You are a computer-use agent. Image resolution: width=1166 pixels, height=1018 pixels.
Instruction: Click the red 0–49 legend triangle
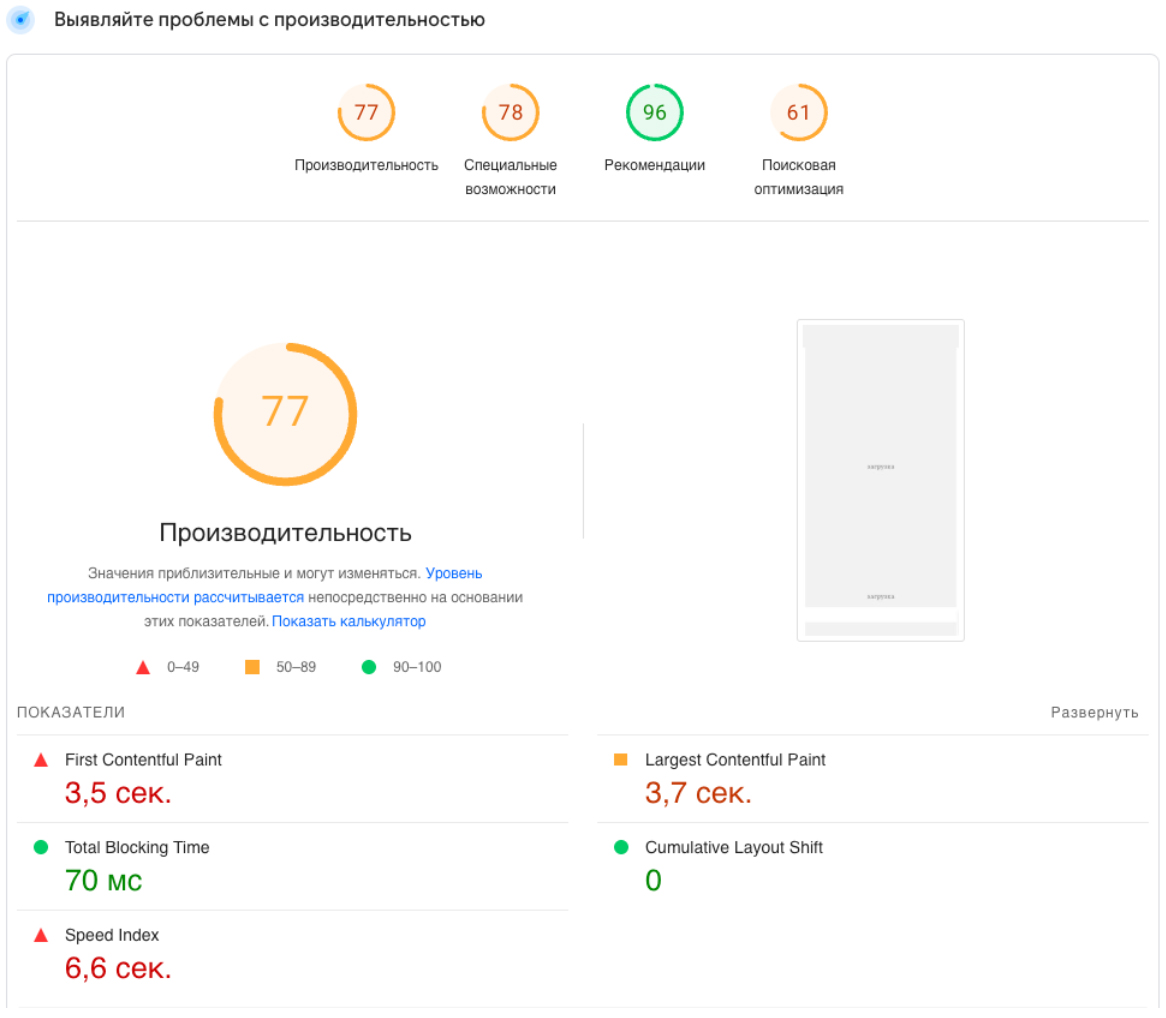pyautogui.click(x=143, y=667)
